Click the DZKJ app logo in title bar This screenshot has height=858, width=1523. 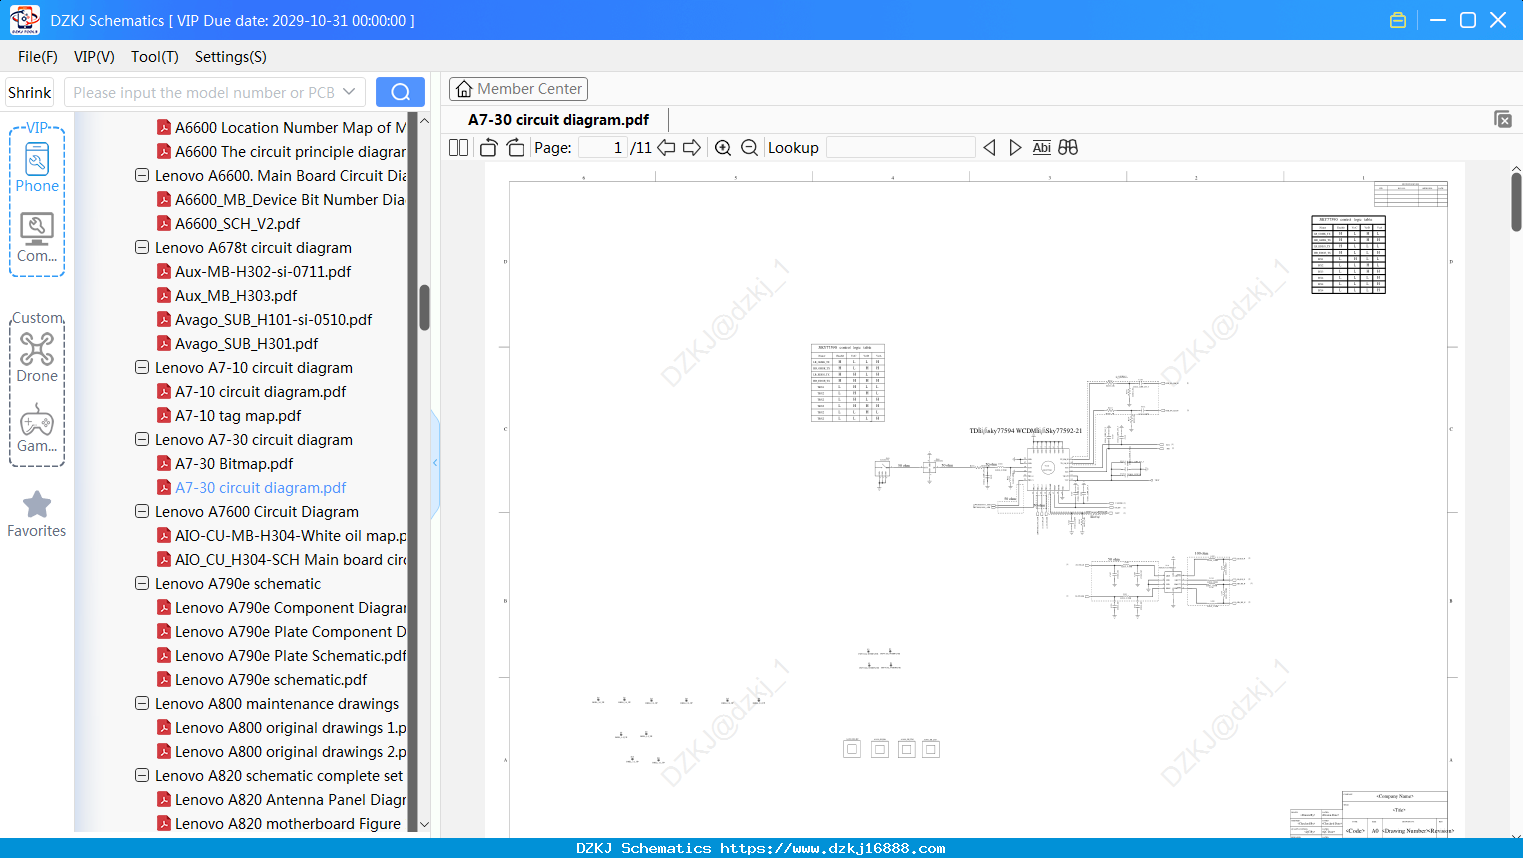point(24,20)
